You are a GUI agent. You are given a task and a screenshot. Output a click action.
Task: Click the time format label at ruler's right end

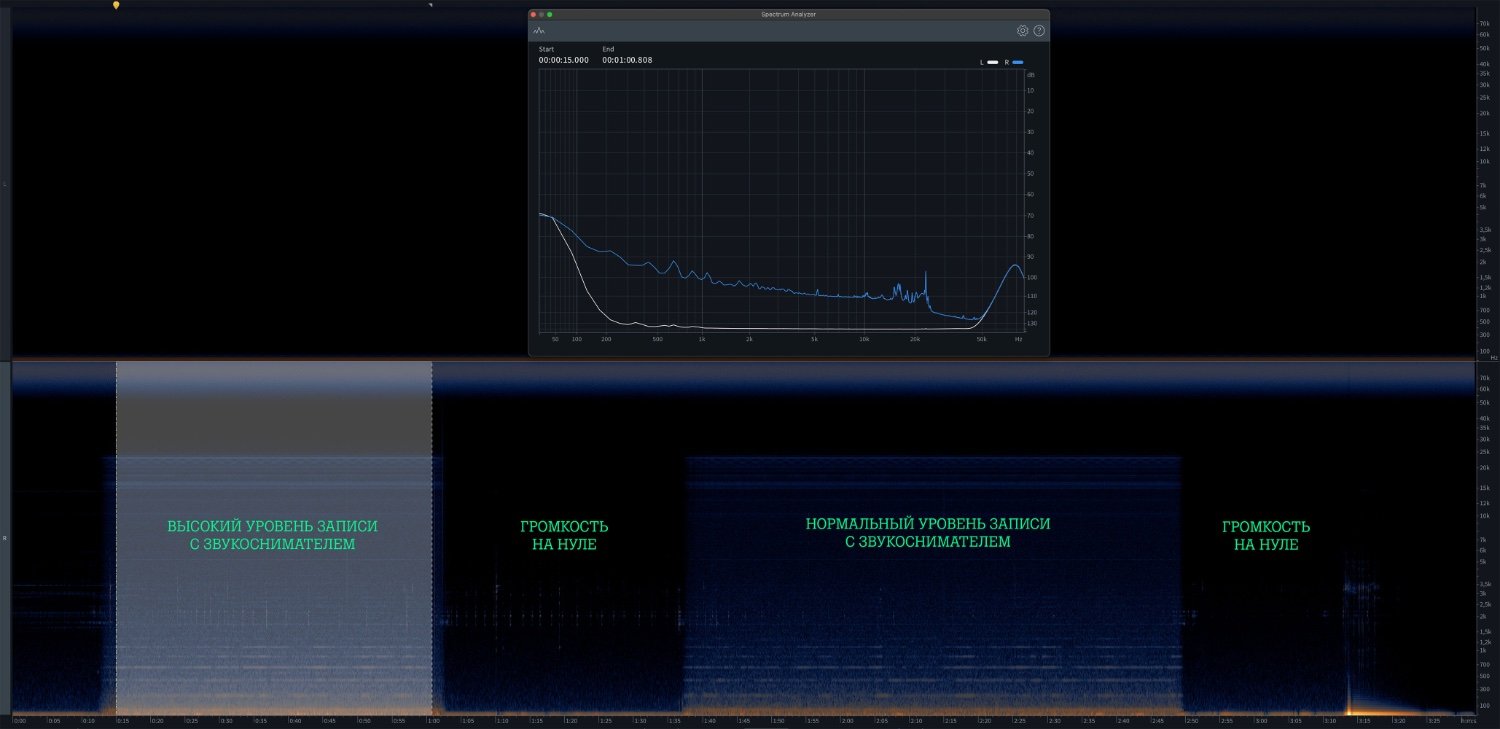click(x=1468, y=720)
